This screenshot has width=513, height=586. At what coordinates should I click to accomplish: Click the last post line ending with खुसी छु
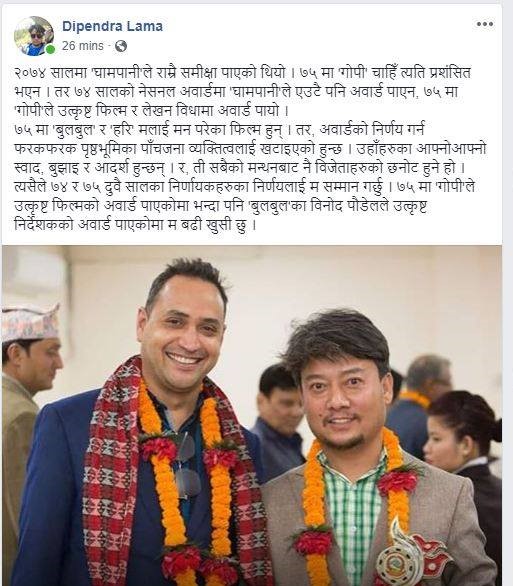(x=136, y=225)
